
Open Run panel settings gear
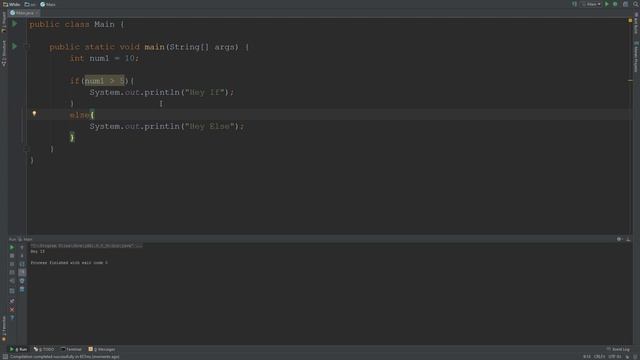619,239
